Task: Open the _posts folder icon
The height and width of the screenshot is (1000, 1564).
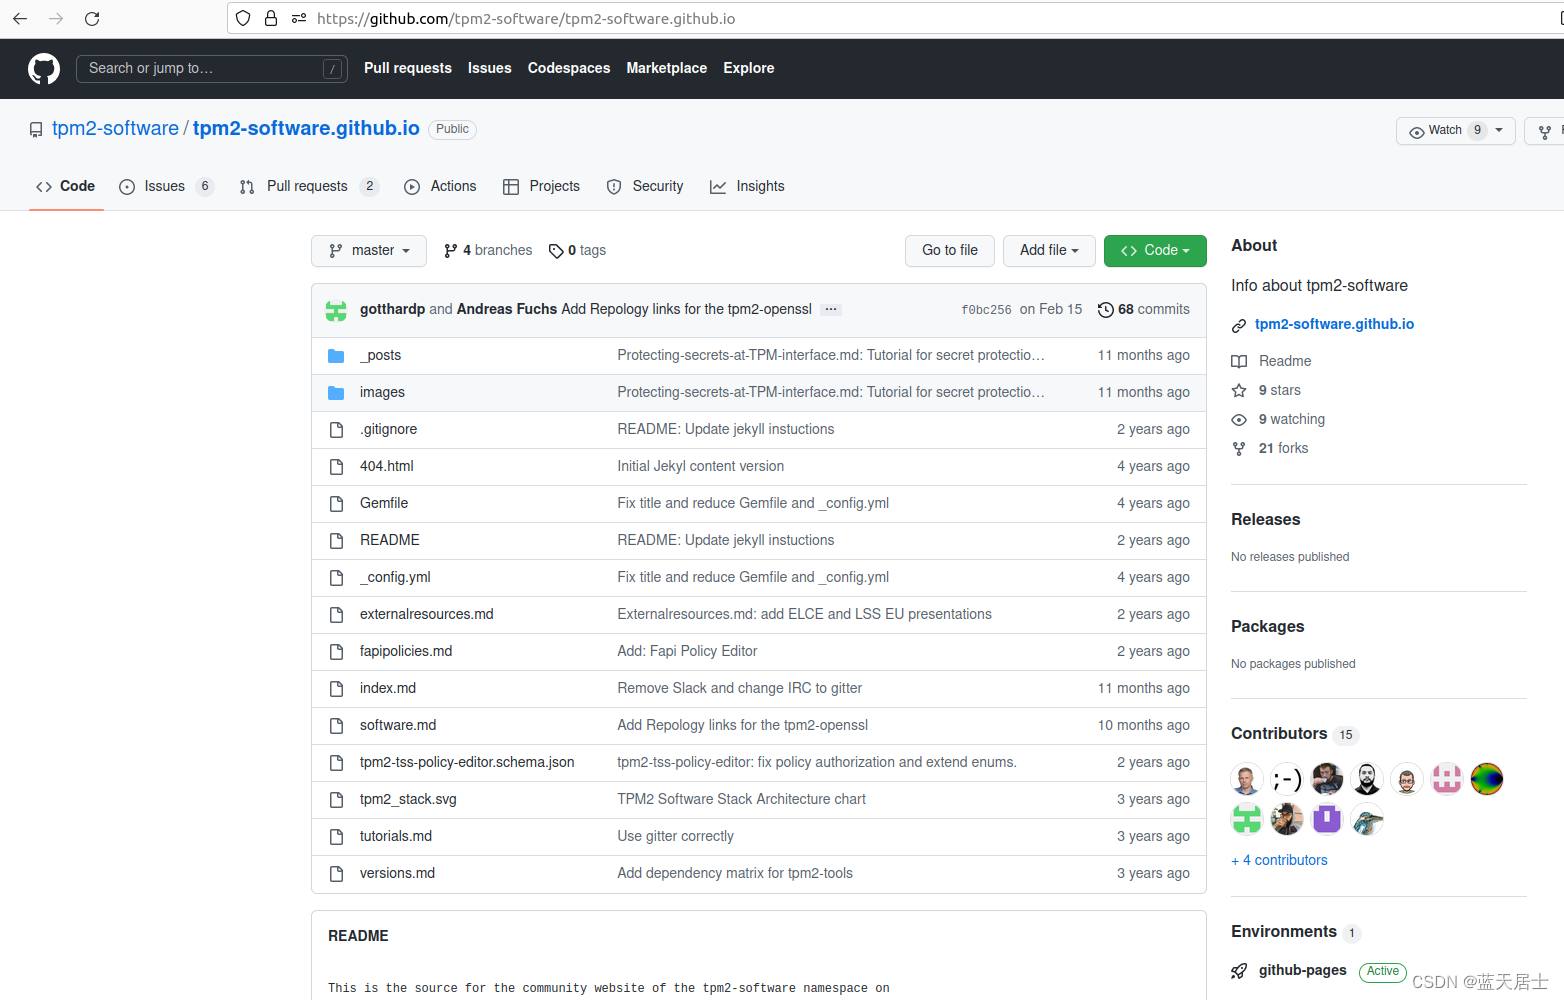Action: tap(336, 356)
